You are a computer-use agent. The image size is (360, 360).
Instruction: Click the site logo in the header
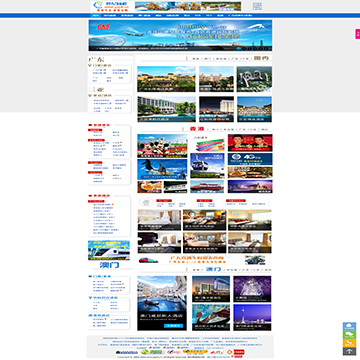point(112,6)
